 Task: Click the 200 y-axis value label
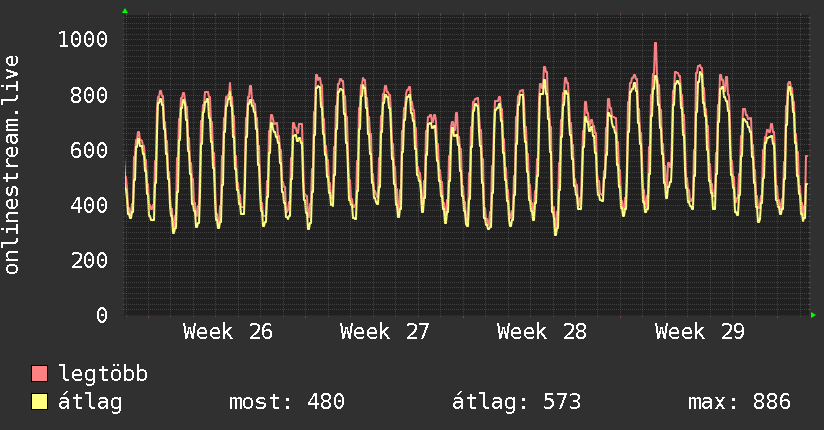tap(89, 260)
